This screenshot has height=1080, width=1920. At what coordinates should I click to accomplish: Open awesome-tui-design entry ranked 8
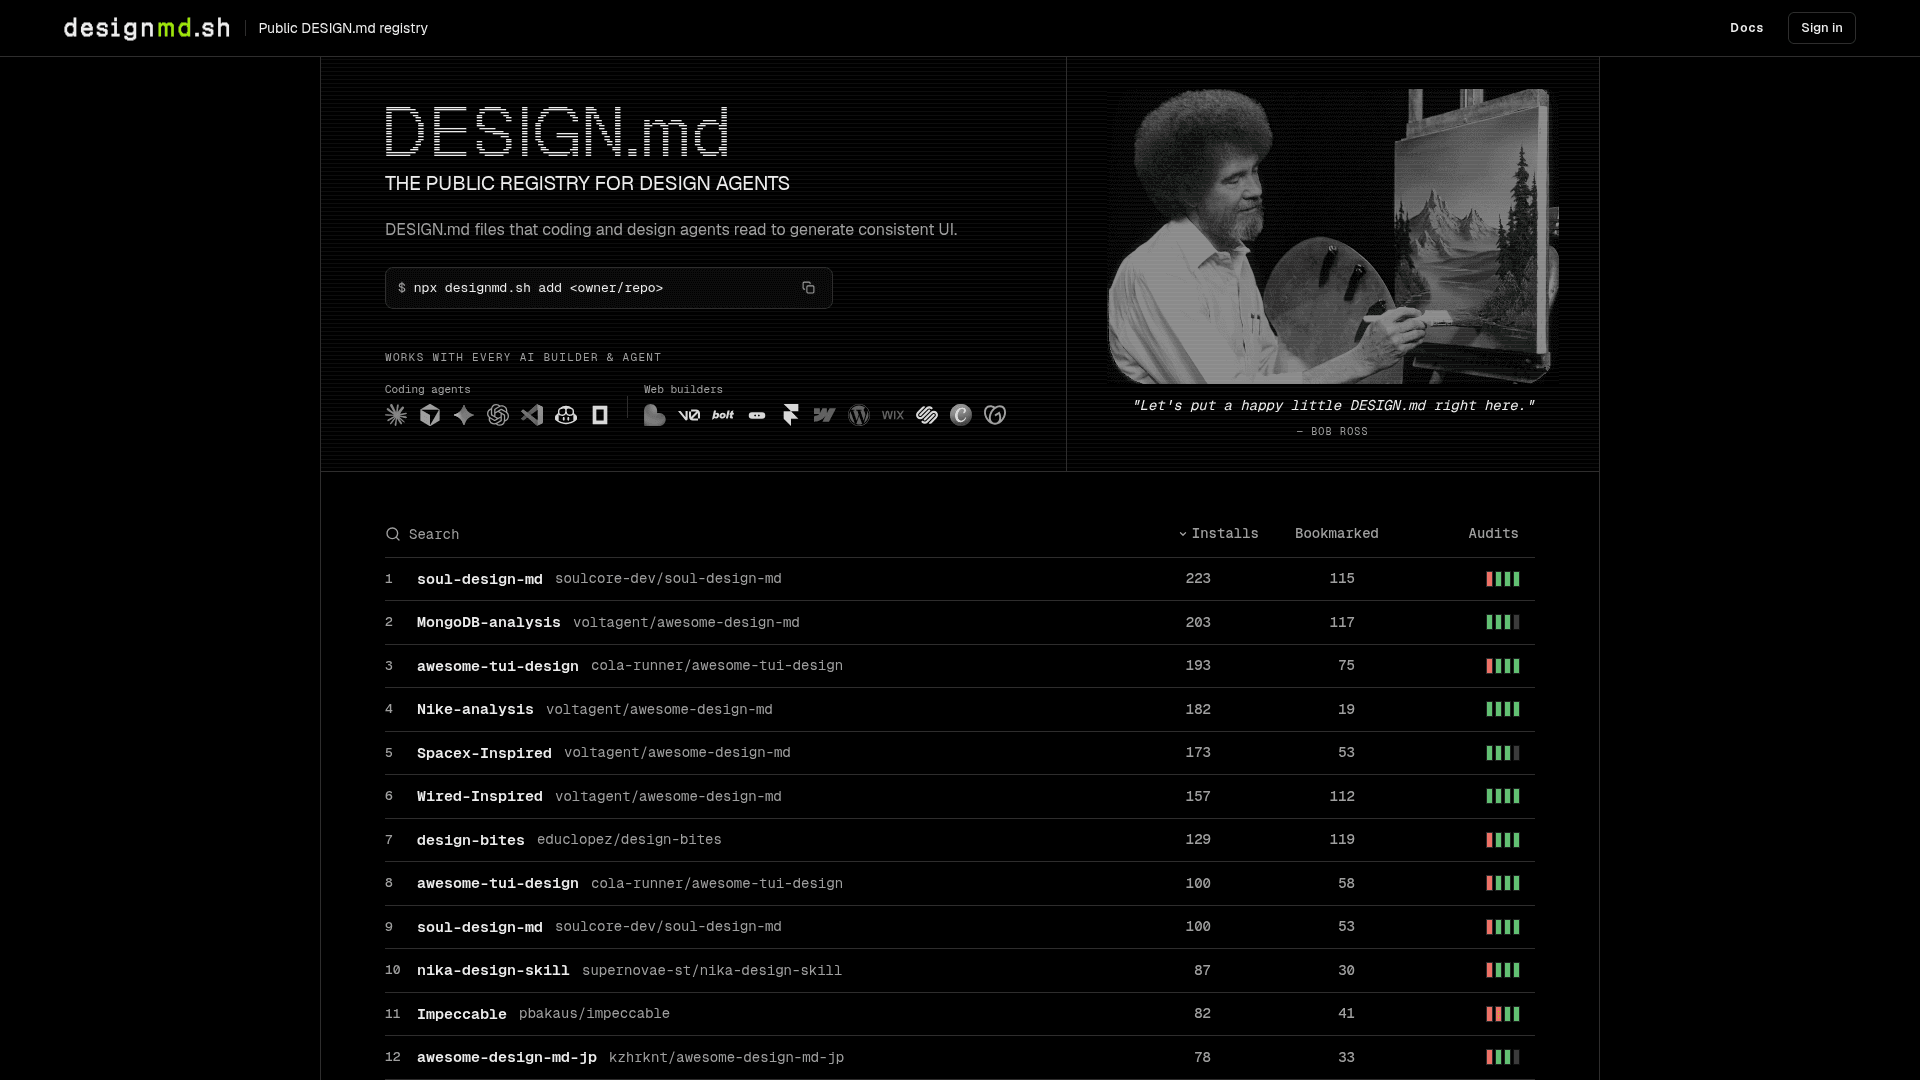[960, 883]
